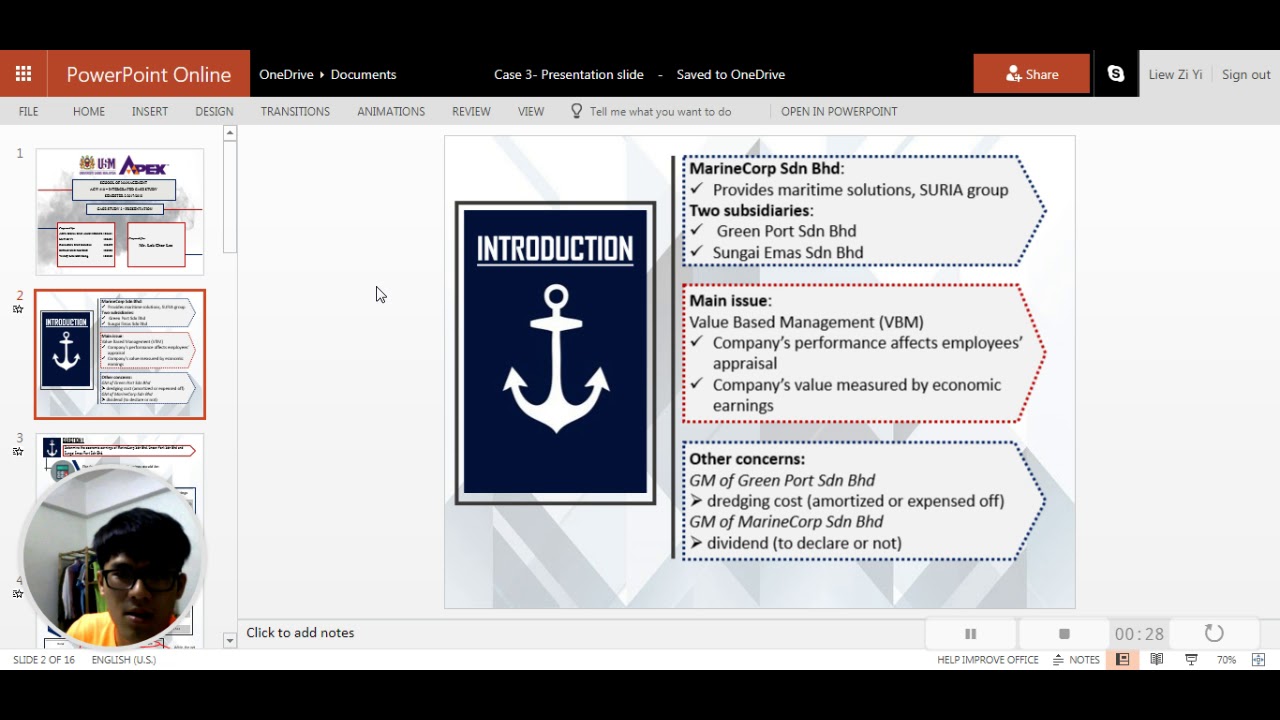Screen dimensions: 1280x720
Task: Open the Office app launcher grid
Action: (23, 74)
